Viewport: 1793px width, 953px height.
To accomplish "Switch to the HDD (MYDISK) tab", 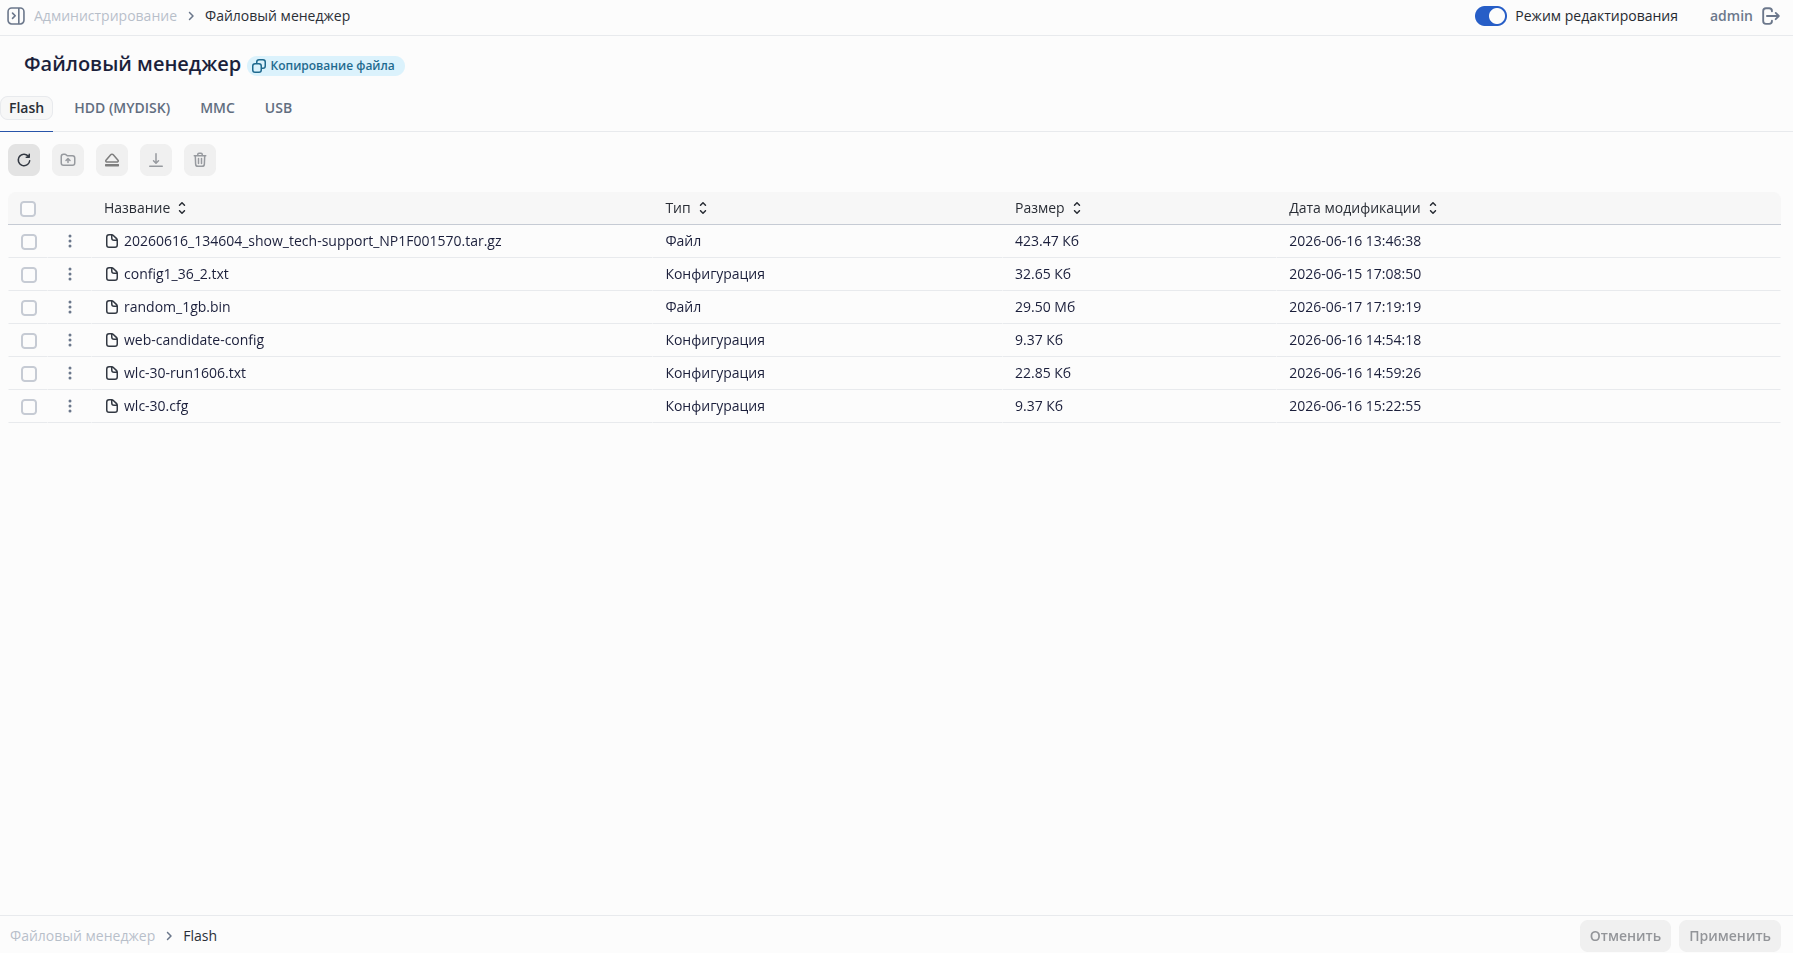I will click(x=122, y=108).
